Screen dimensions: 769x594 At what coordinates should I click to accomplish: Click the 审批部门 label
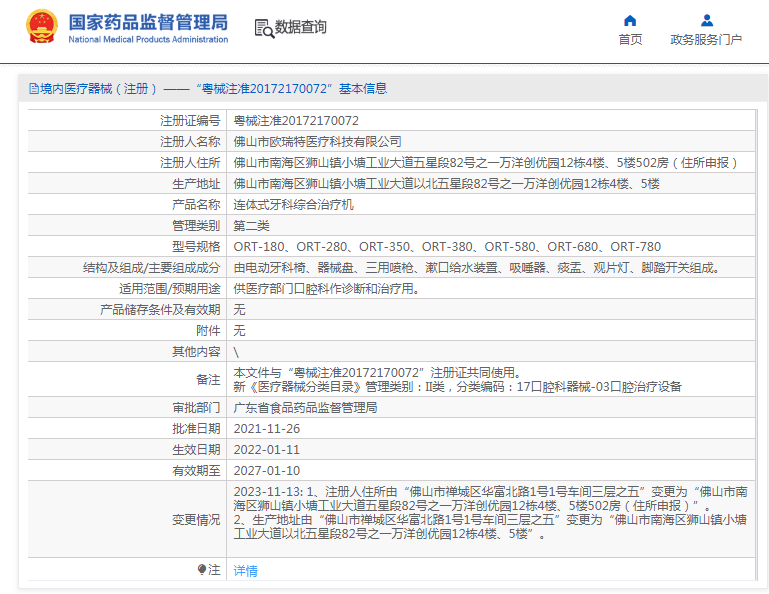click(196, 408)
